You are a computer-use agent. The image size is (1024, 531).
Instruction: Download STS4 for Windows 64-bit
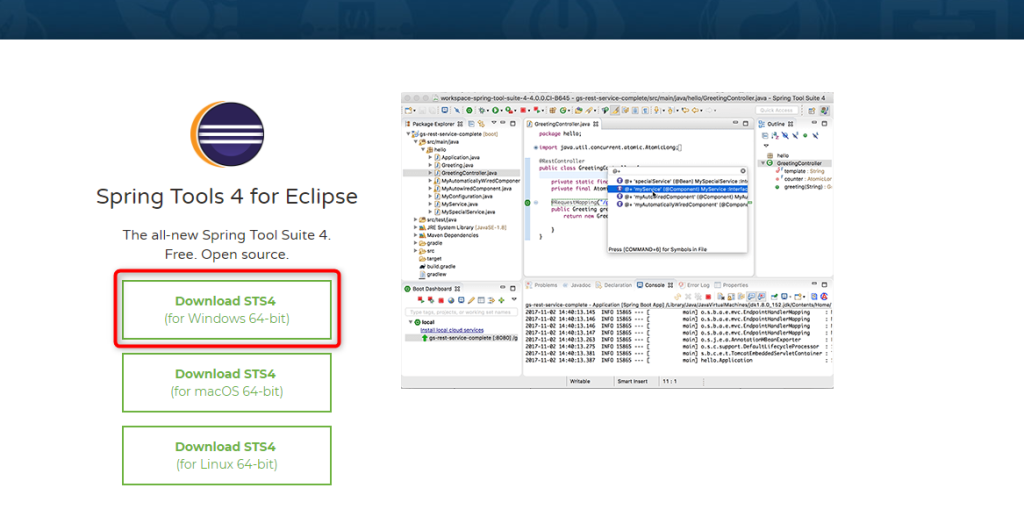227,310
